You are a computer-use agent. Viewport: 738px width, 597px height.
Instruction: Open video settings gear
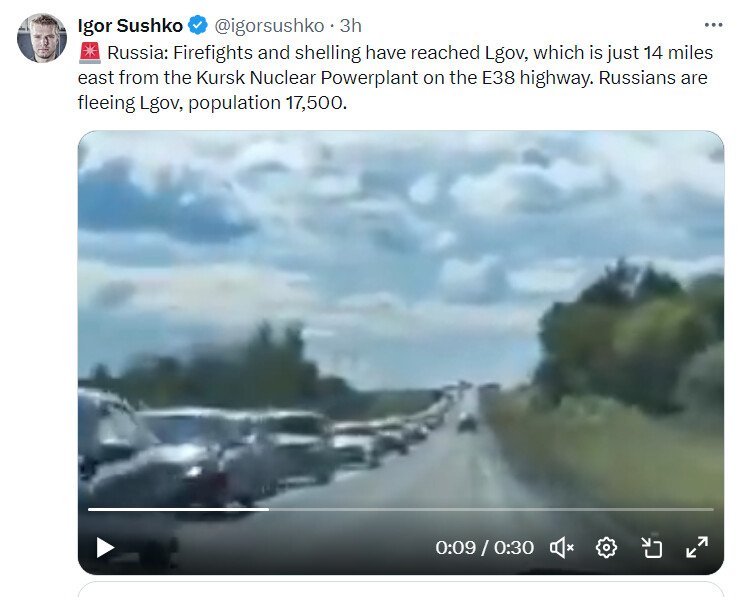(606, 547)
